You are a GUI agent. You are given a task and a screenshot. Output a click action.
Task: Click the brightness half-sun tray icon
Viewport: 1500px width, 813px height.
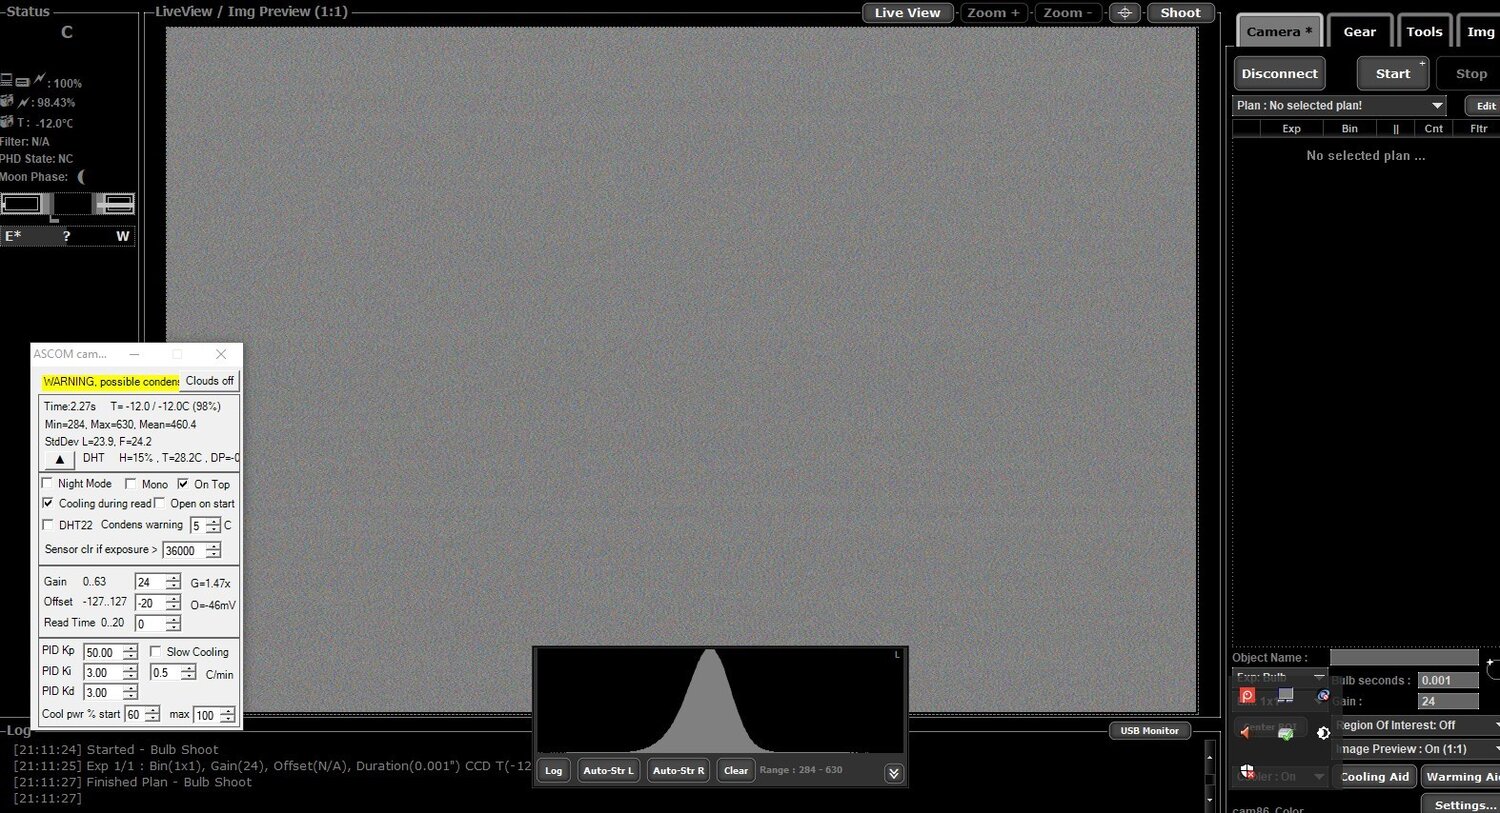1323,733
